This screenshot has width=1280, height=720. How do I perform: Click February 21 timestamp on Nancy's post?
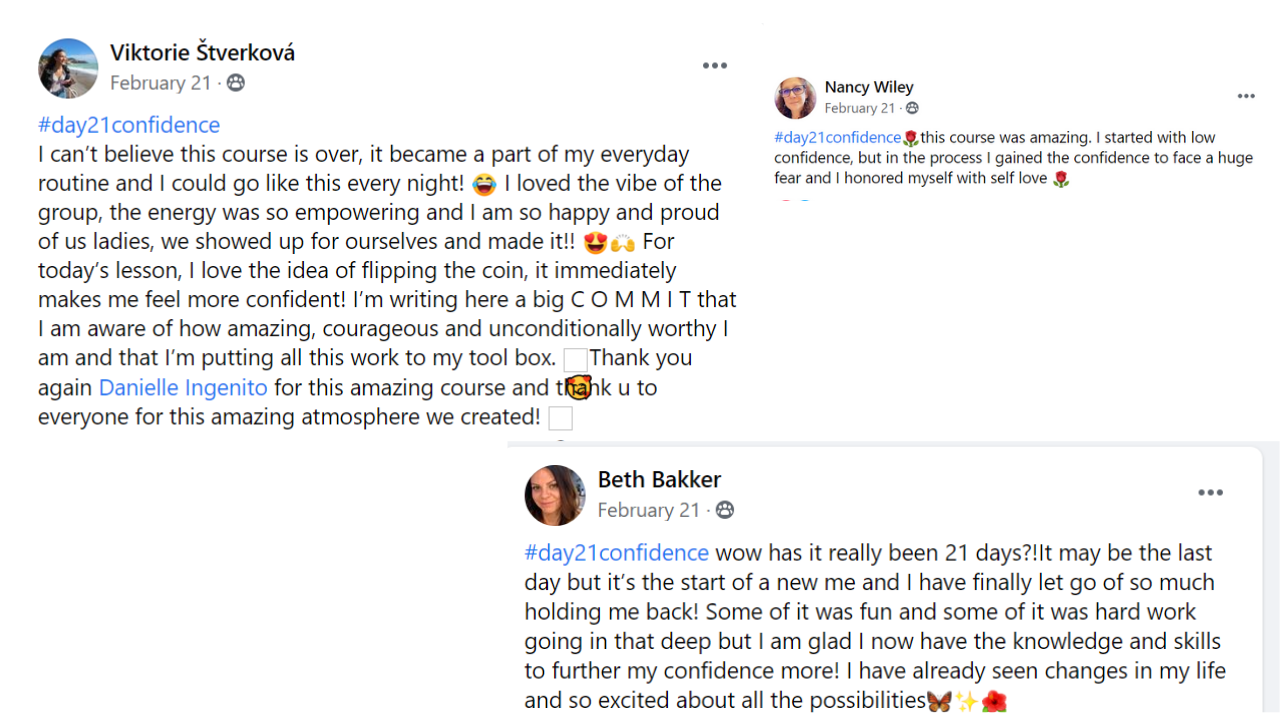(859, 109)
